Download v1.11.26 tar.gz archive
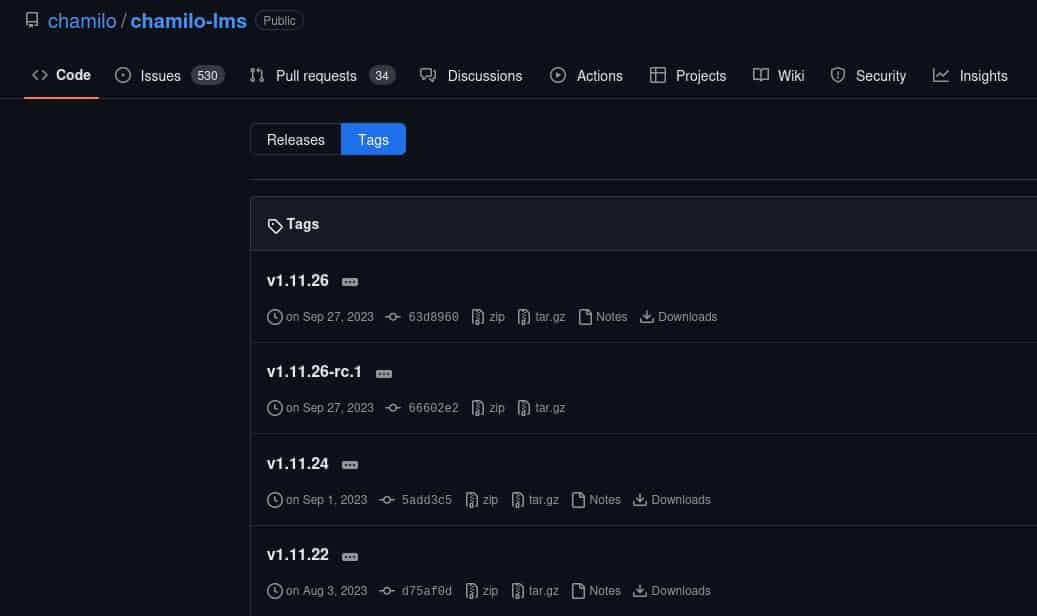 [x=542, y=317]
